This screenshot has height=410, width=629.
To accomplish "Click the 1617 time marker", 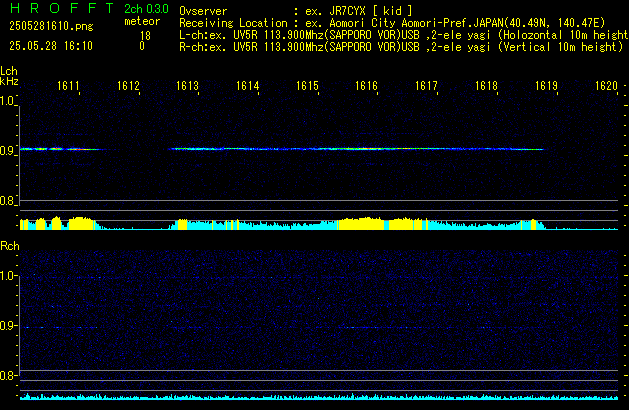I will (x=426, y=86).
